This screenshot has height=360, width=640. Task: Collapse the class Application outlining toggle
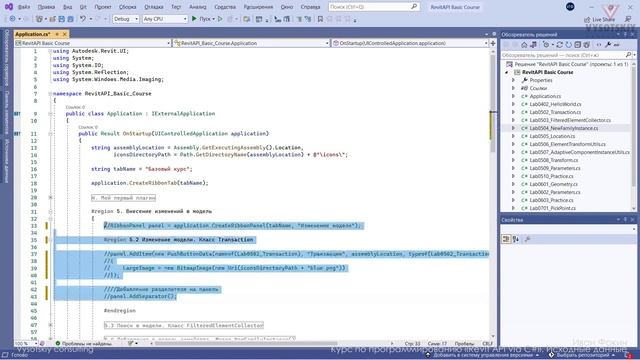click(x=50, y=113)
